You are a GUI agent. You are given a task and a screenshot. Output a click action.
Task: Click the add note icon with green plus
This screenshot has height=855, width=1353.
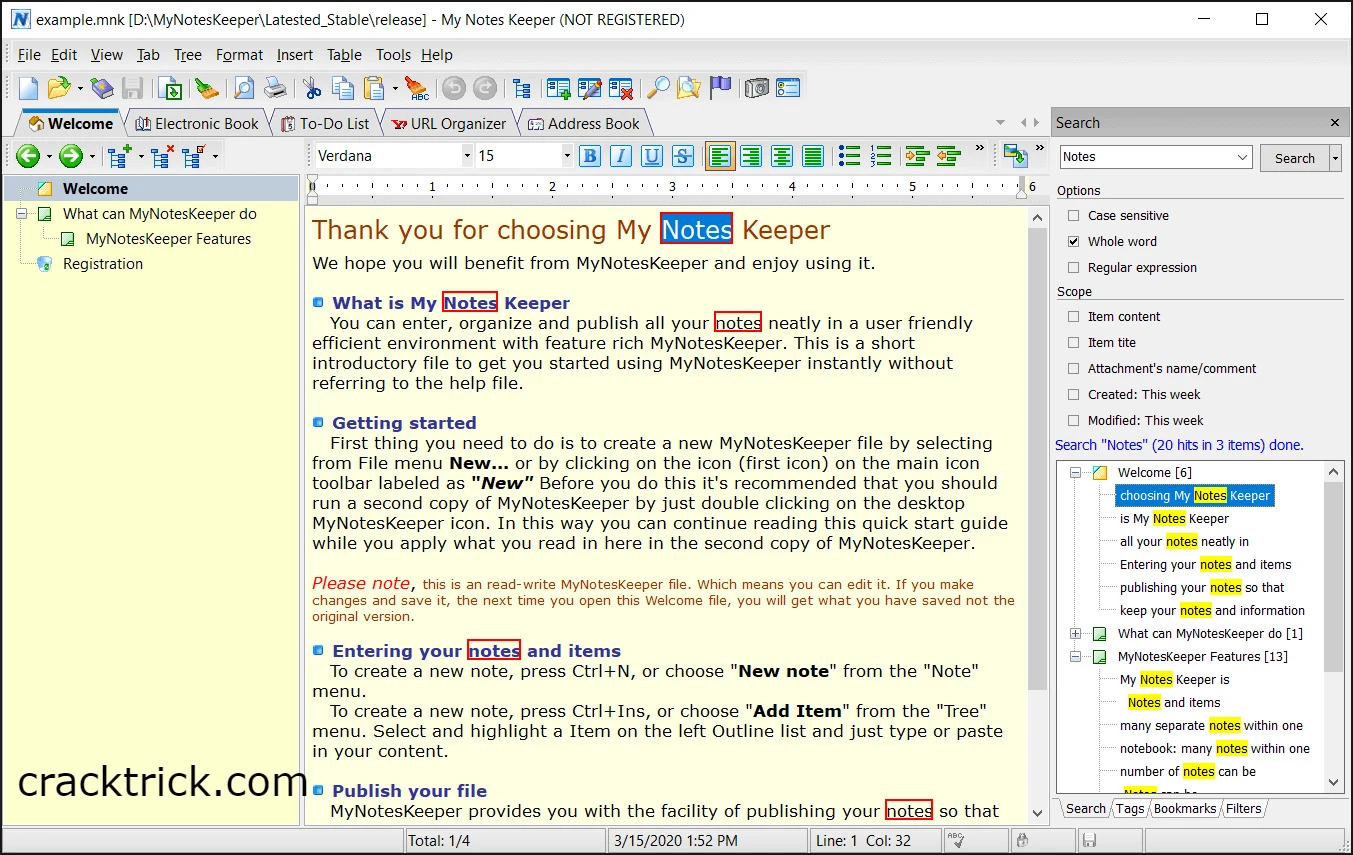pyautogui.click(x=558, y=88)
